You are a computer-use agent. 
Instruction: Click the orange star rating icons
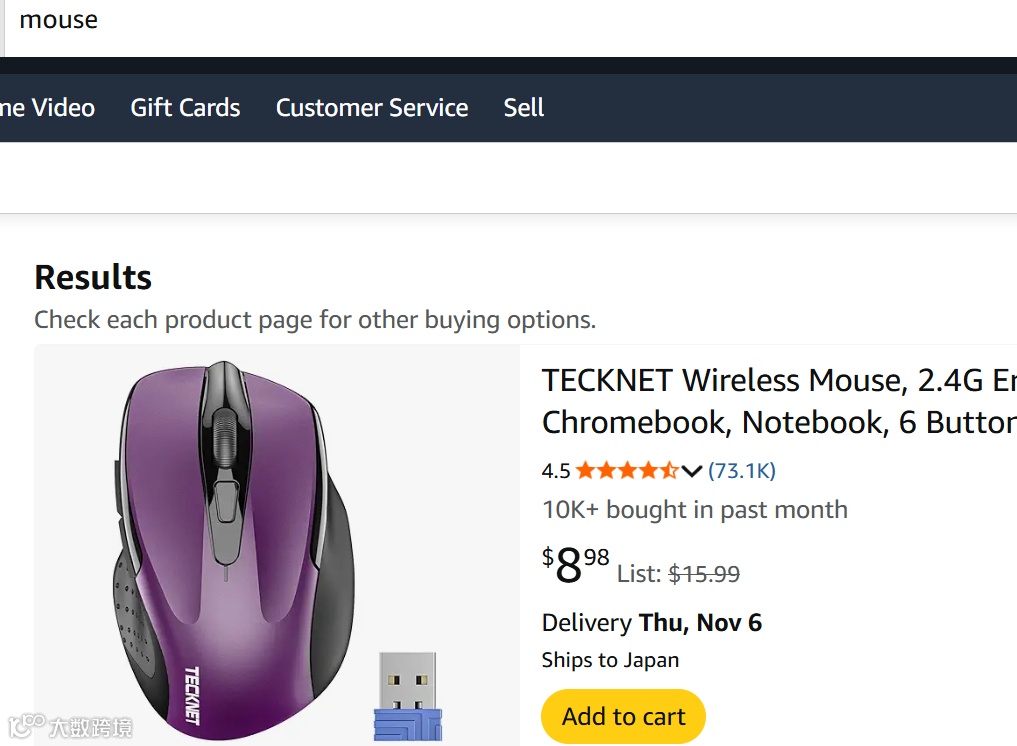point(626,471)
